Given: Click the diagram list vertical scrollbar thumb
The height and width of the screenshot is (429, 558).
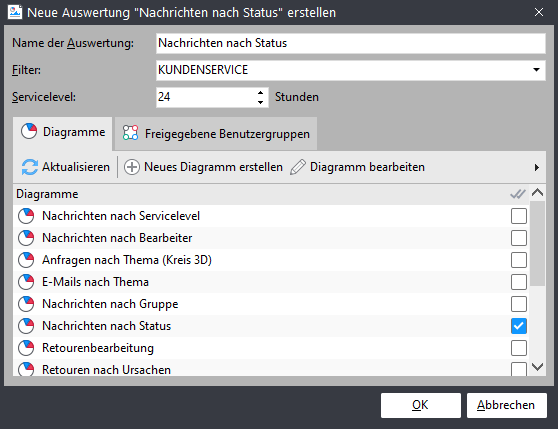Looking at the screenshot, I should click(x=537, y=243).
